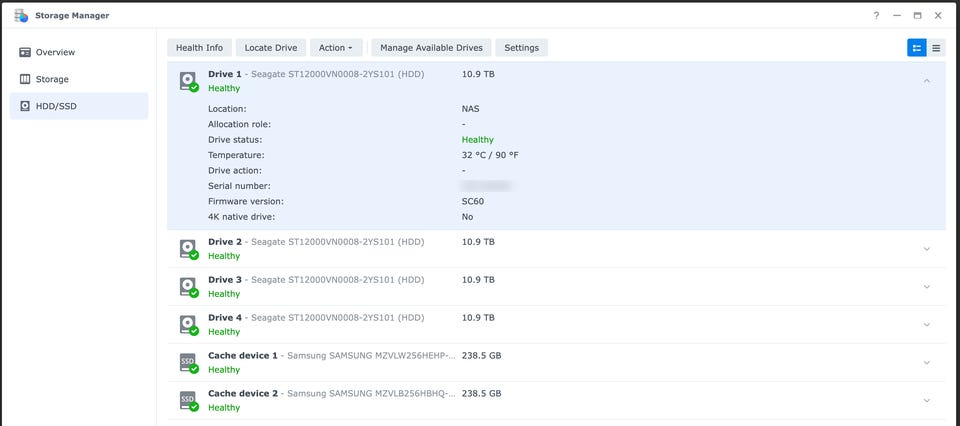Open the Settings button
Viewport: 960px width, 426px height.
click(x=522, y=48)
